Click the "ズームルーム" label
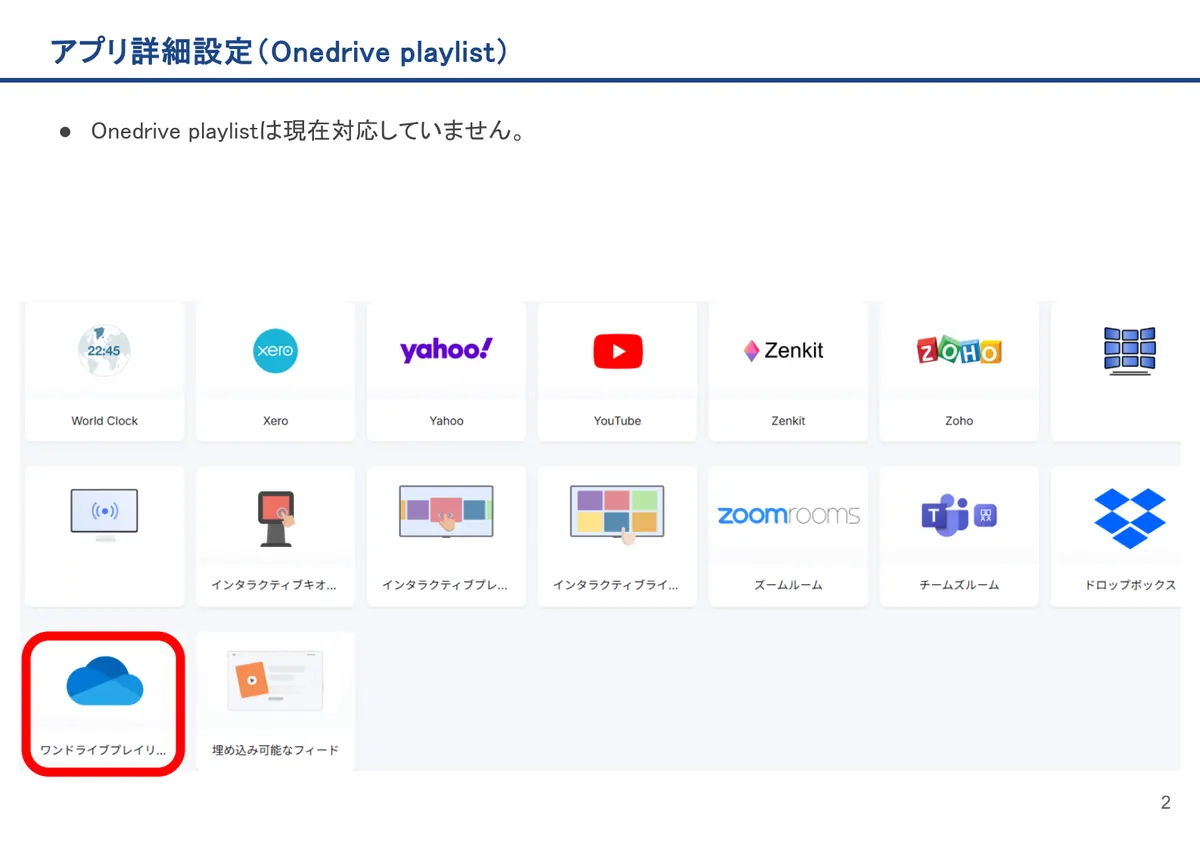The height and width of the screenshot is (849, 1200). coord(788,585)
